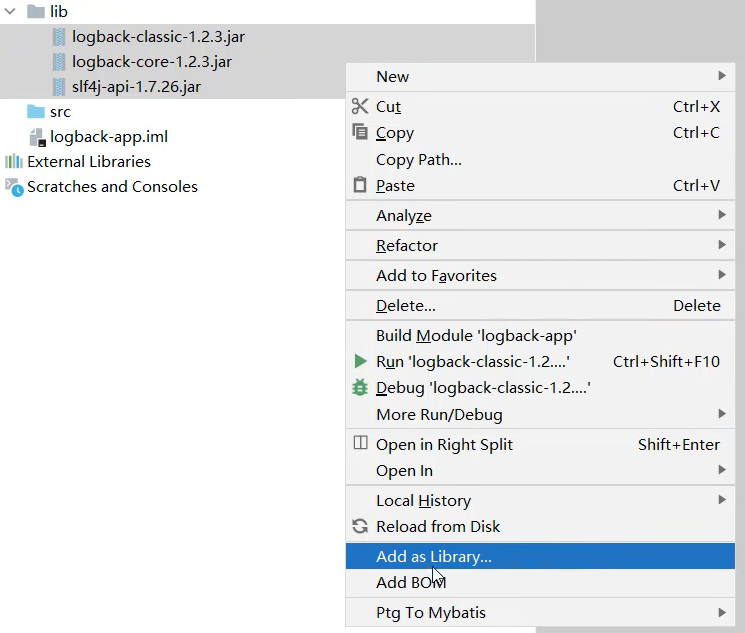Expand the Ptg To Mybatis submenu
745x633 pixels.
point(721,612)
